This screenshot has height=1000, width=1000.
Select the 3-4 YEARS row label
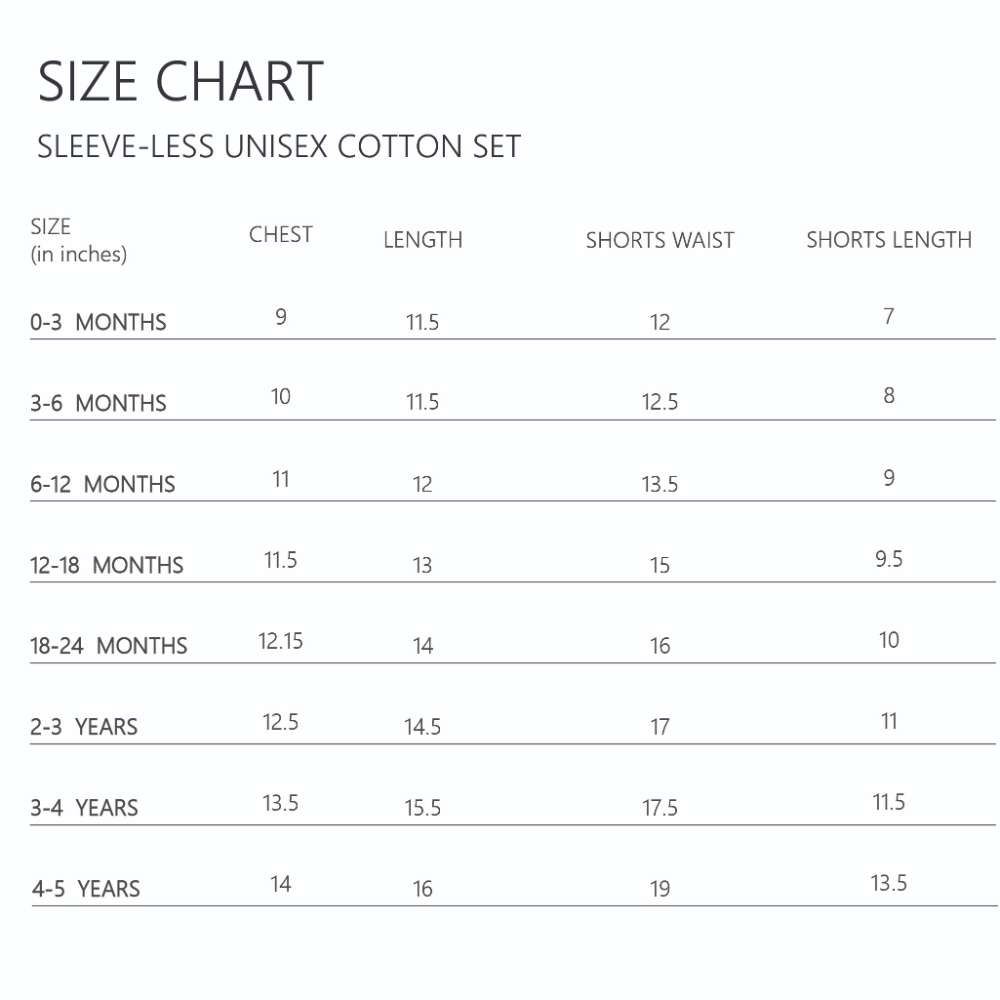click(x=84, y=808)
